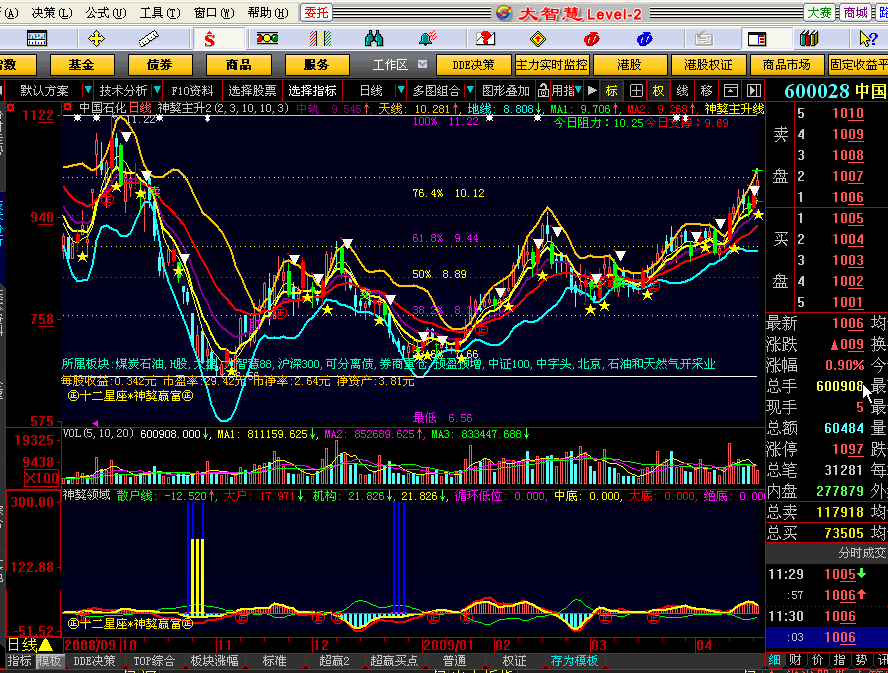This screenshot has width=888, height=673.
Task: Click the crosshair move cursor icon
Action: click(96, 39)
